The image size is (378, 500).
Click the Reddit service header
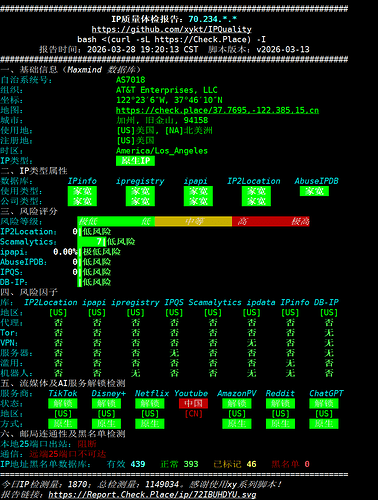click(x=280, y=393)
